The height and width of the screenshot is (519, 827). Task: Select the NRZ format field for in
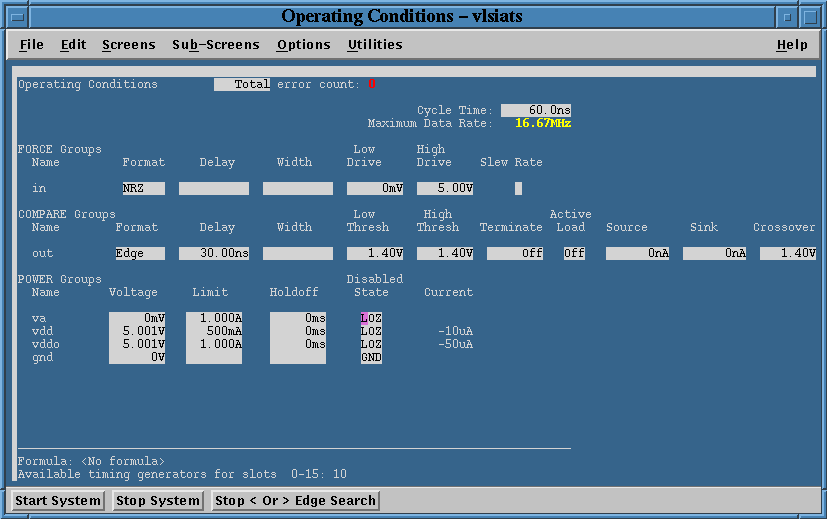[x=144, y=188]
